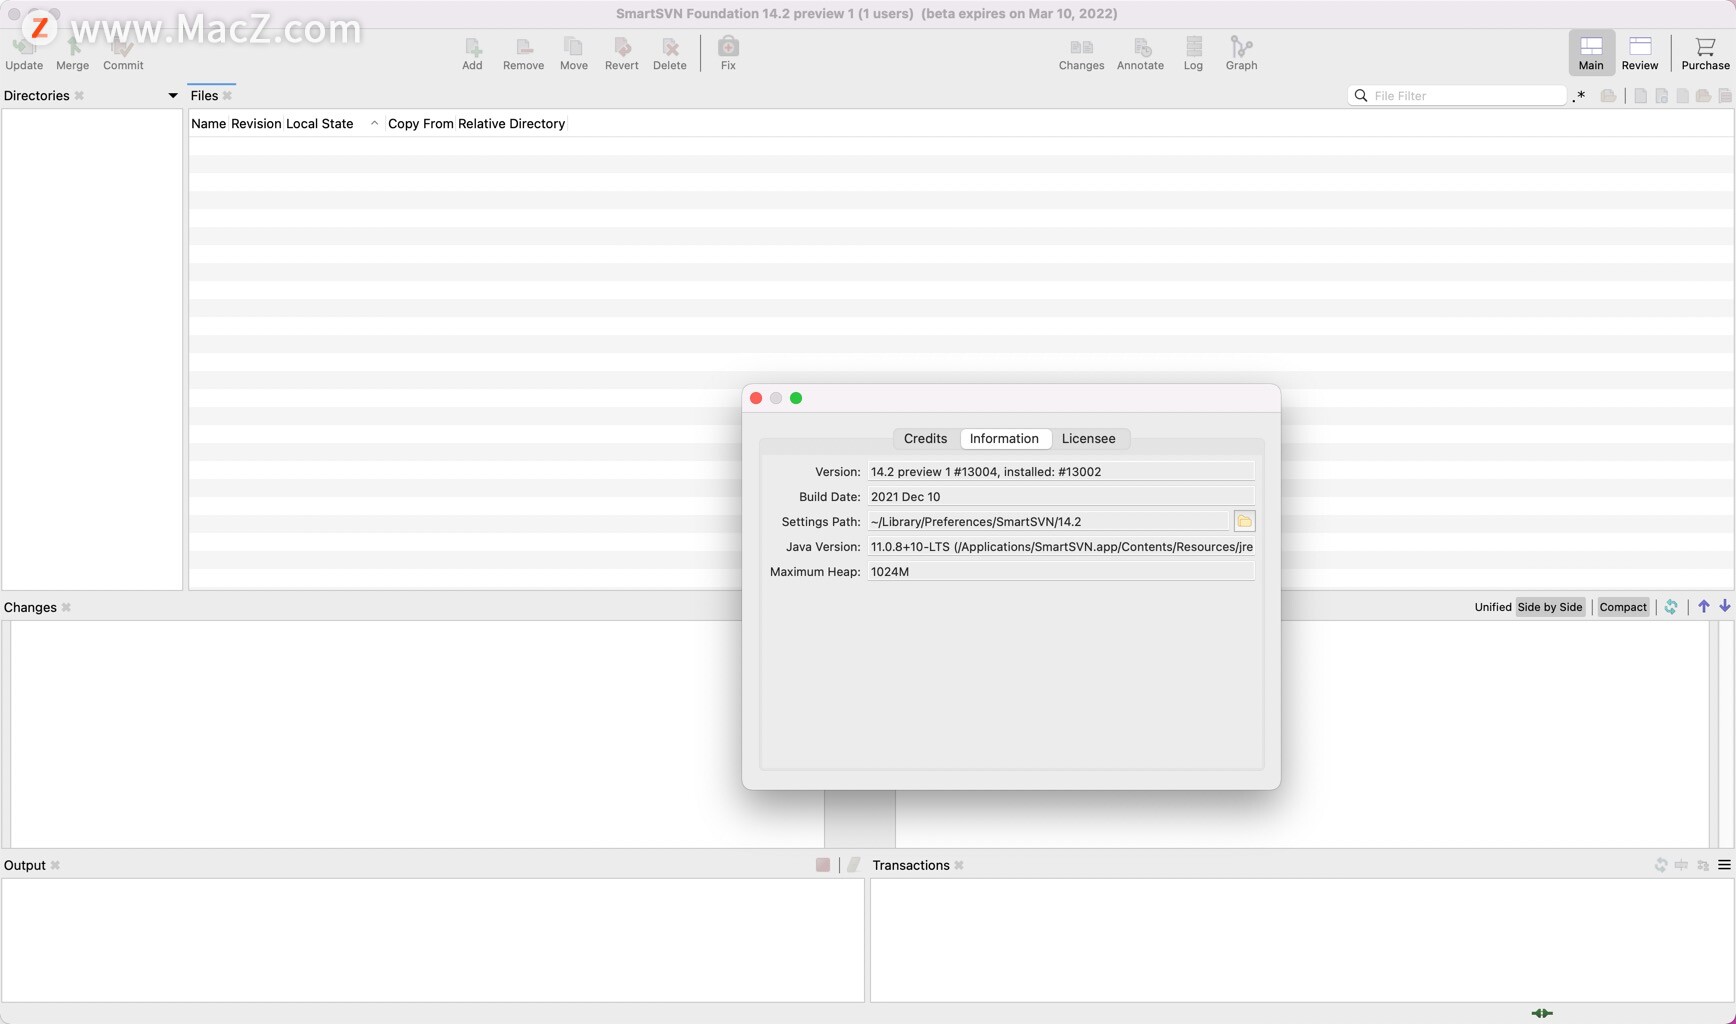Viewport: 1736px width, 1024px height.
Task: Close the Files panel tab
Action: pos(227,96)
